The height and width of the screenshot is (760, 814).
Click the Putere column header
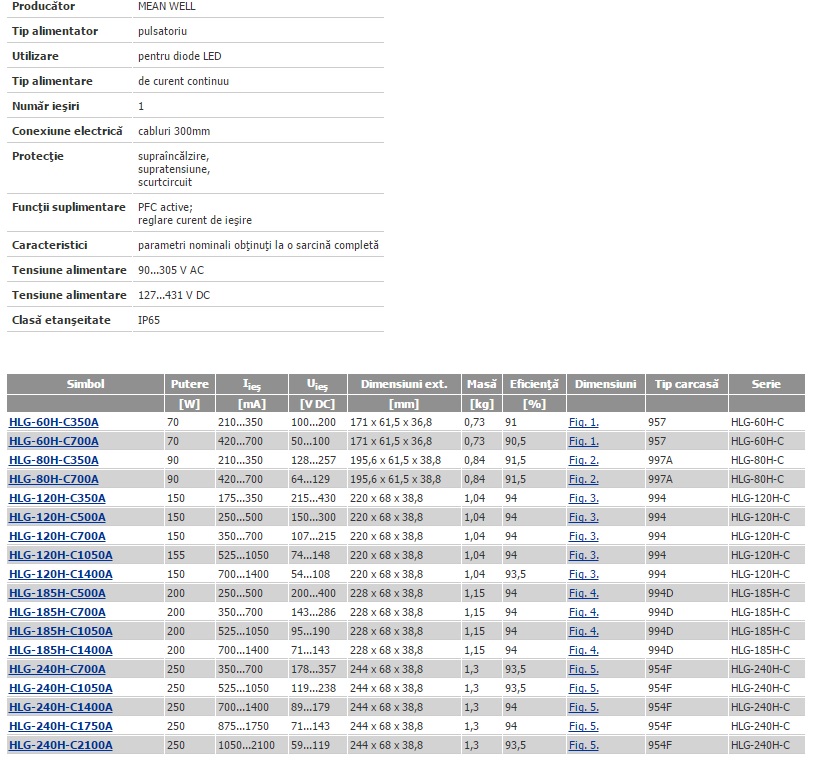(x=189, y=384)
